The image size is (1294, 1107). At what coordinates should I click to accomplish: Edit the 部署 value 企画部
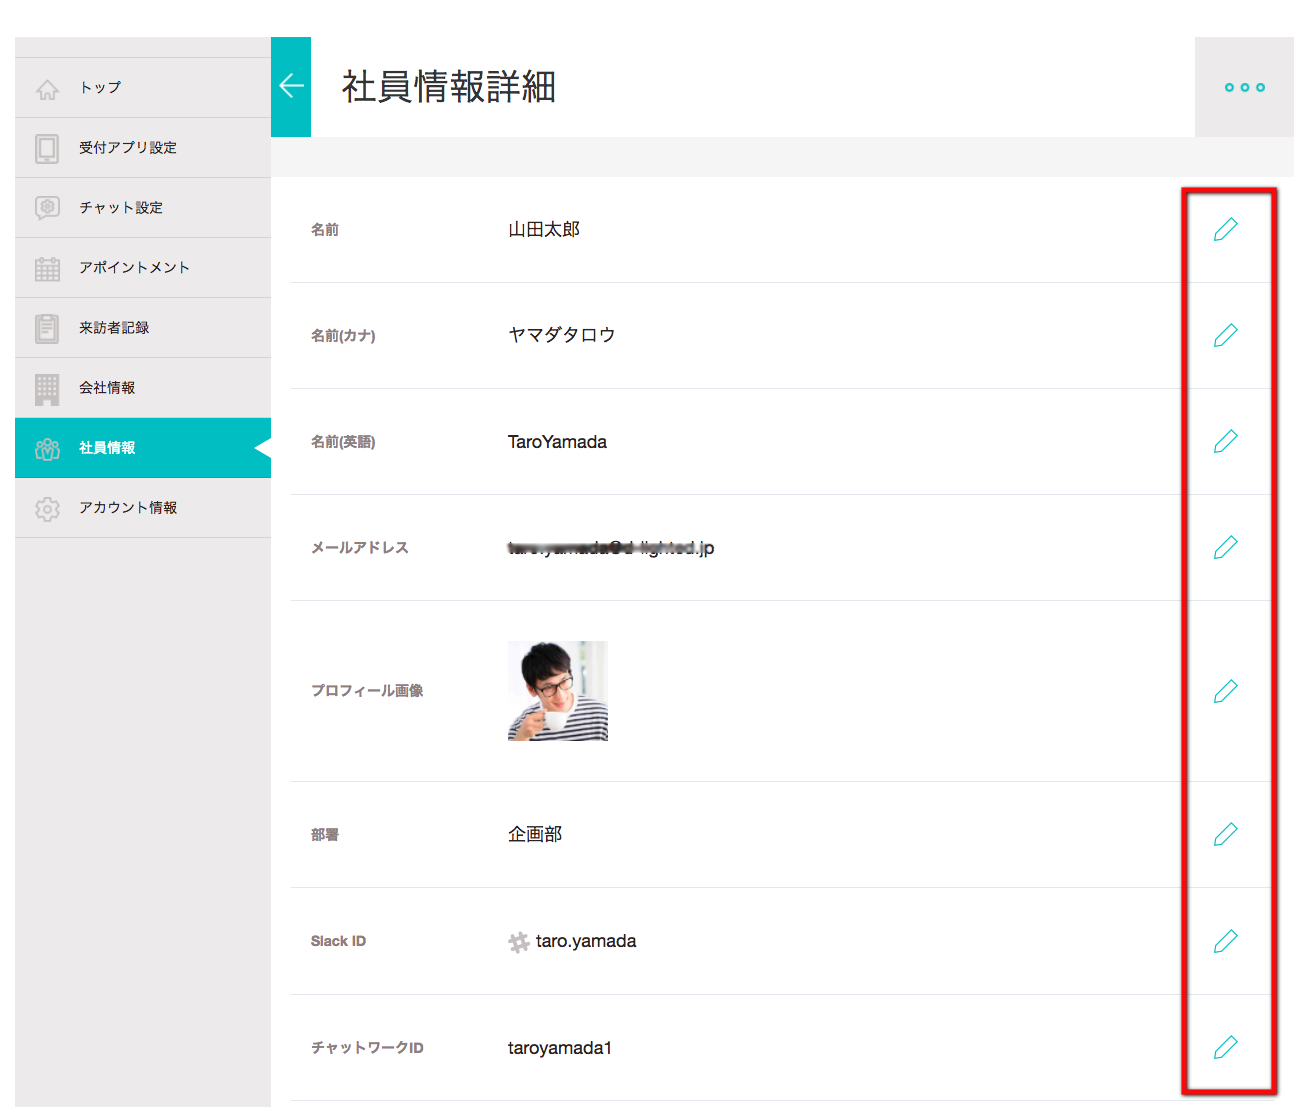pos(1225,834)
